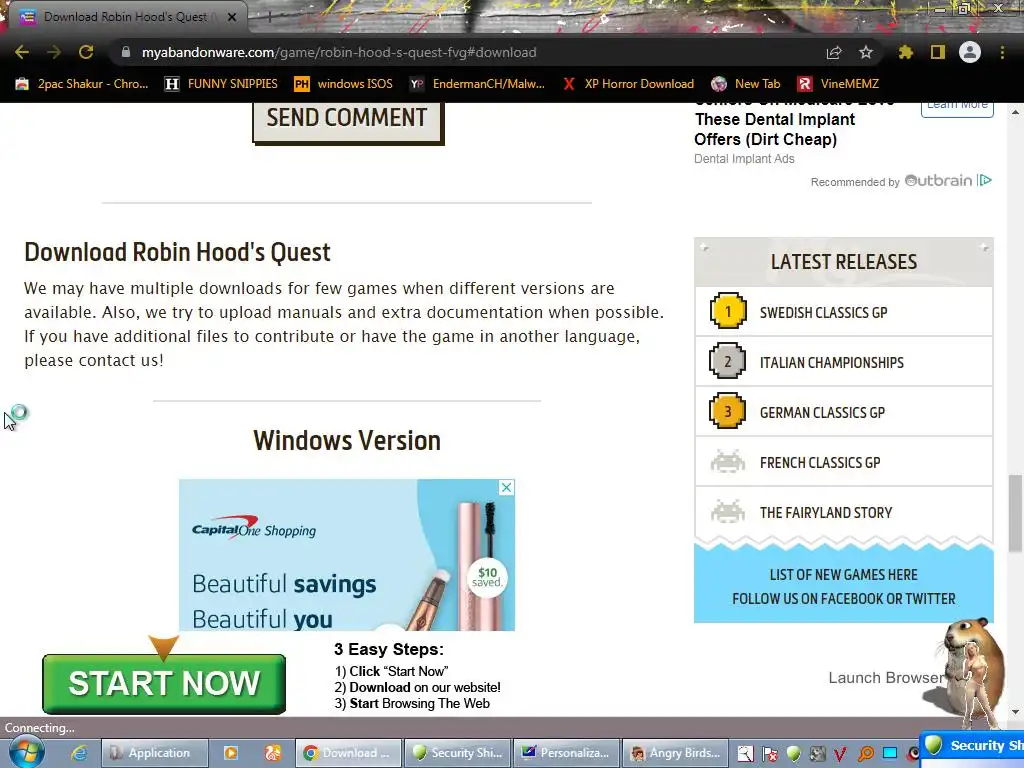Open Chrome's three-dot menu
Image resolution: width=1024 pixels, height=768 pixels.
click(1002, 52)
